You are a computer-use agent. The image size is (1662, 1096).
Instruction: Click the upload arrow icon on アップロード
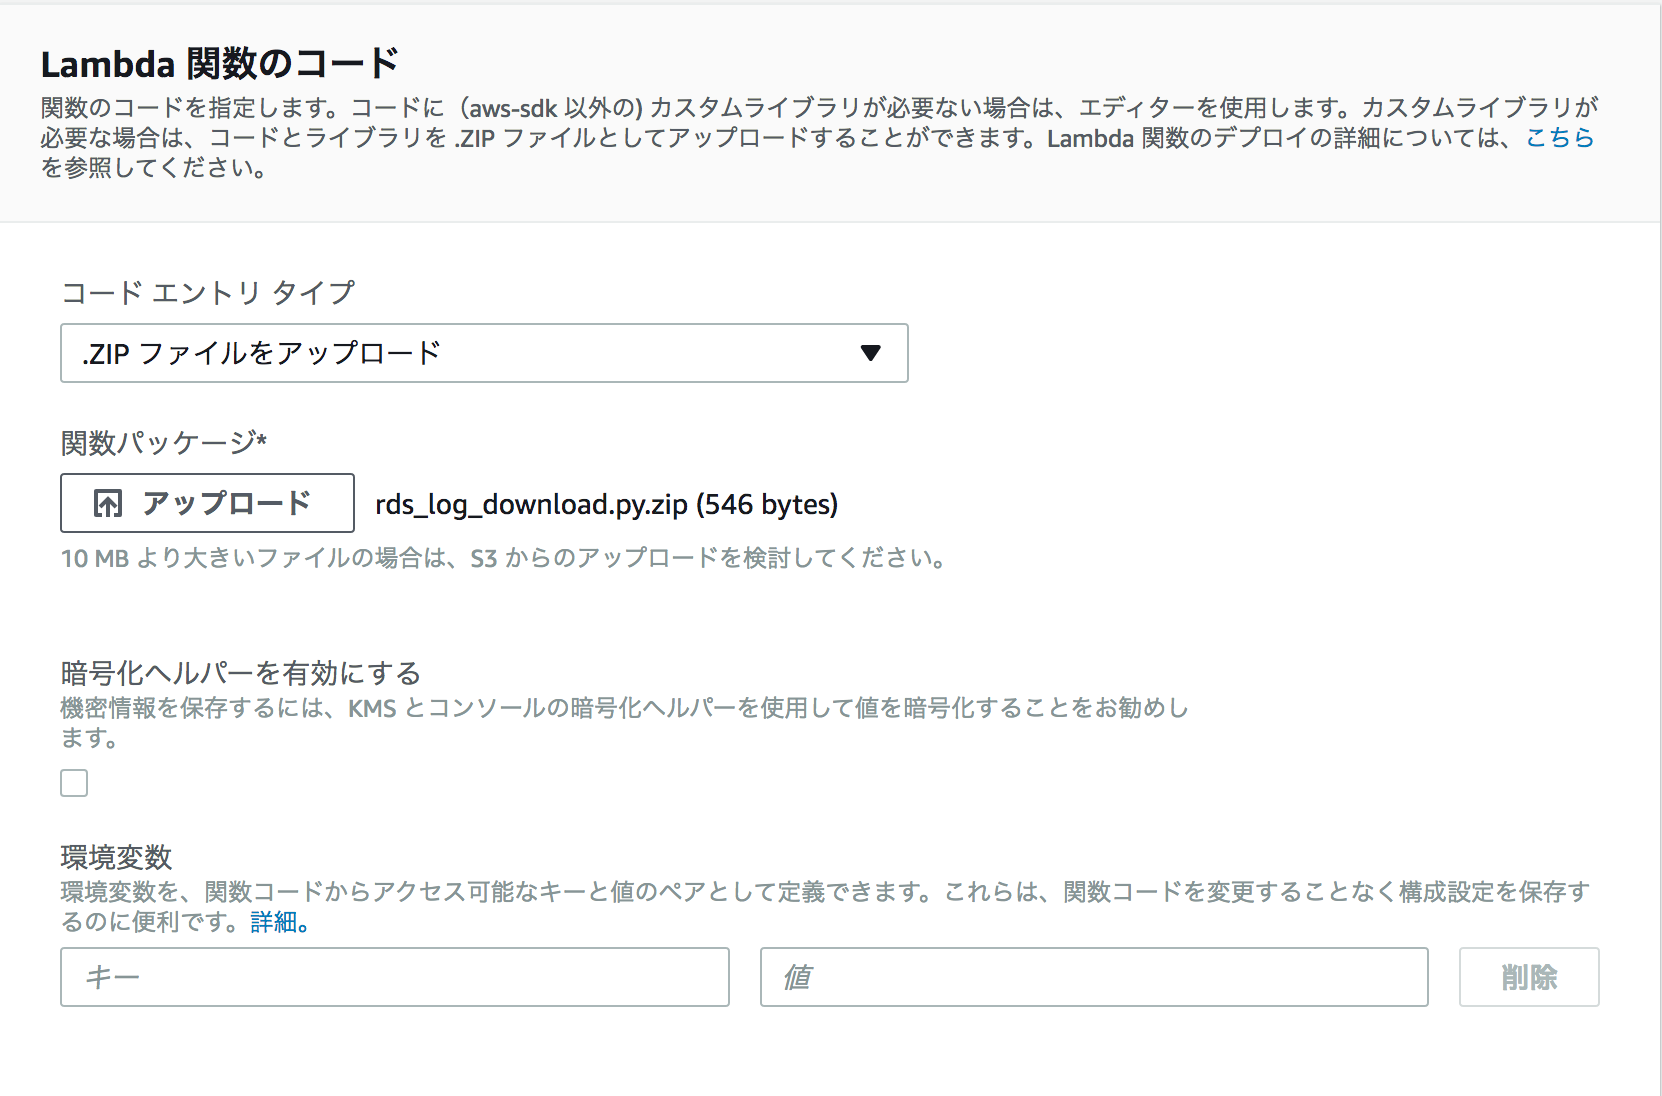pyautogui.click(x=108, y=503)
